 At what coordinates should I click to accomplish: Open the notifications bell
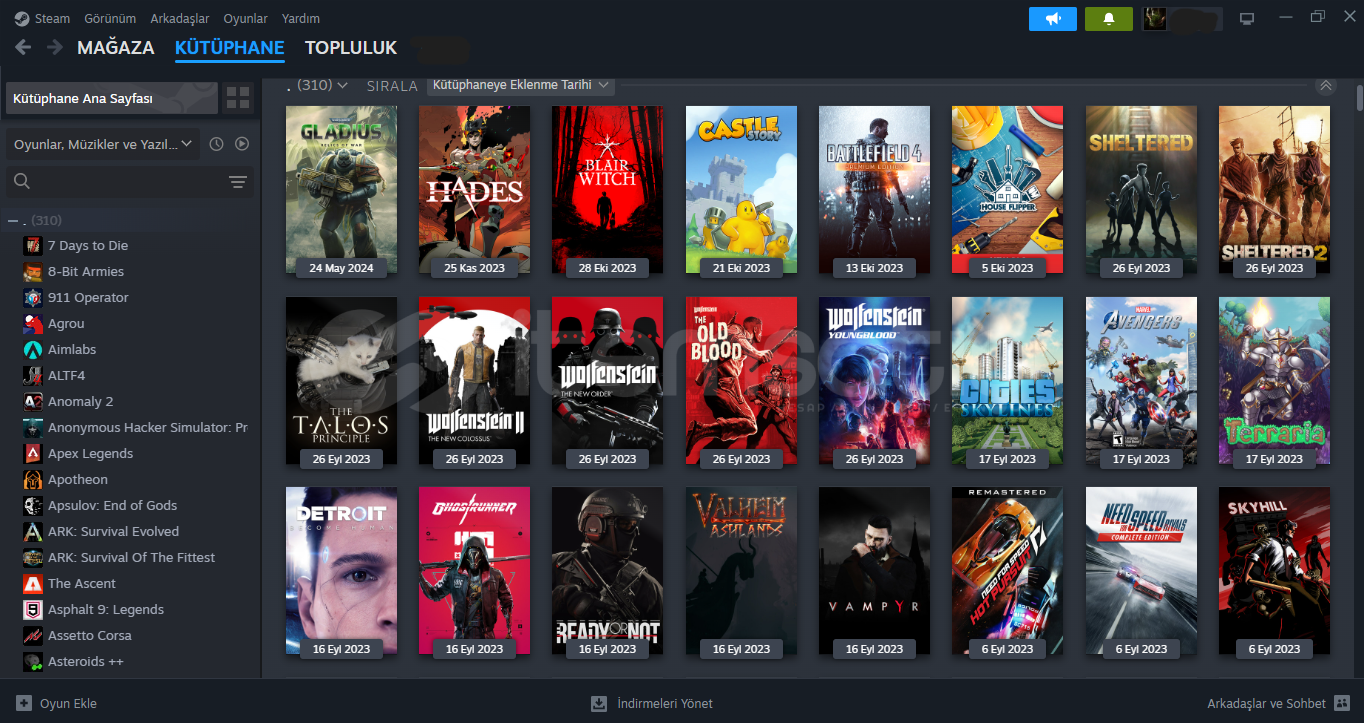tap(1108, 19)
